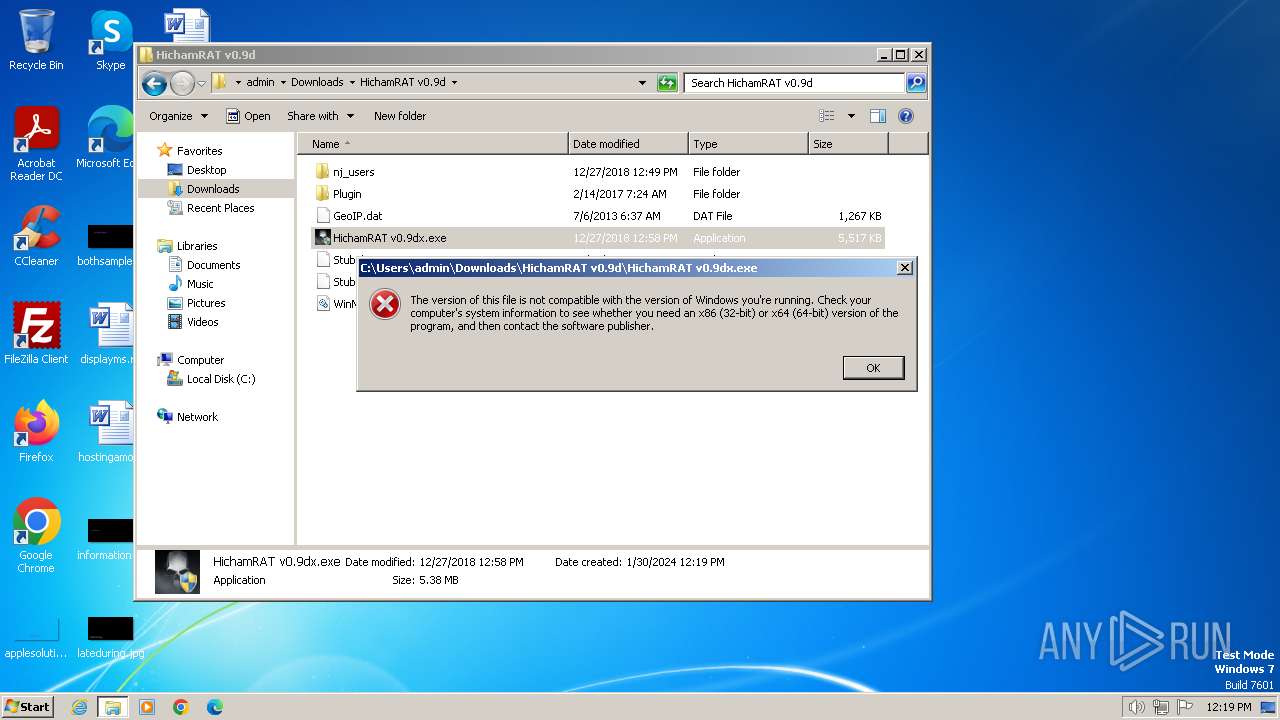Open Documents library
This screenshot has height=720, width=1280.
[213, 265]
